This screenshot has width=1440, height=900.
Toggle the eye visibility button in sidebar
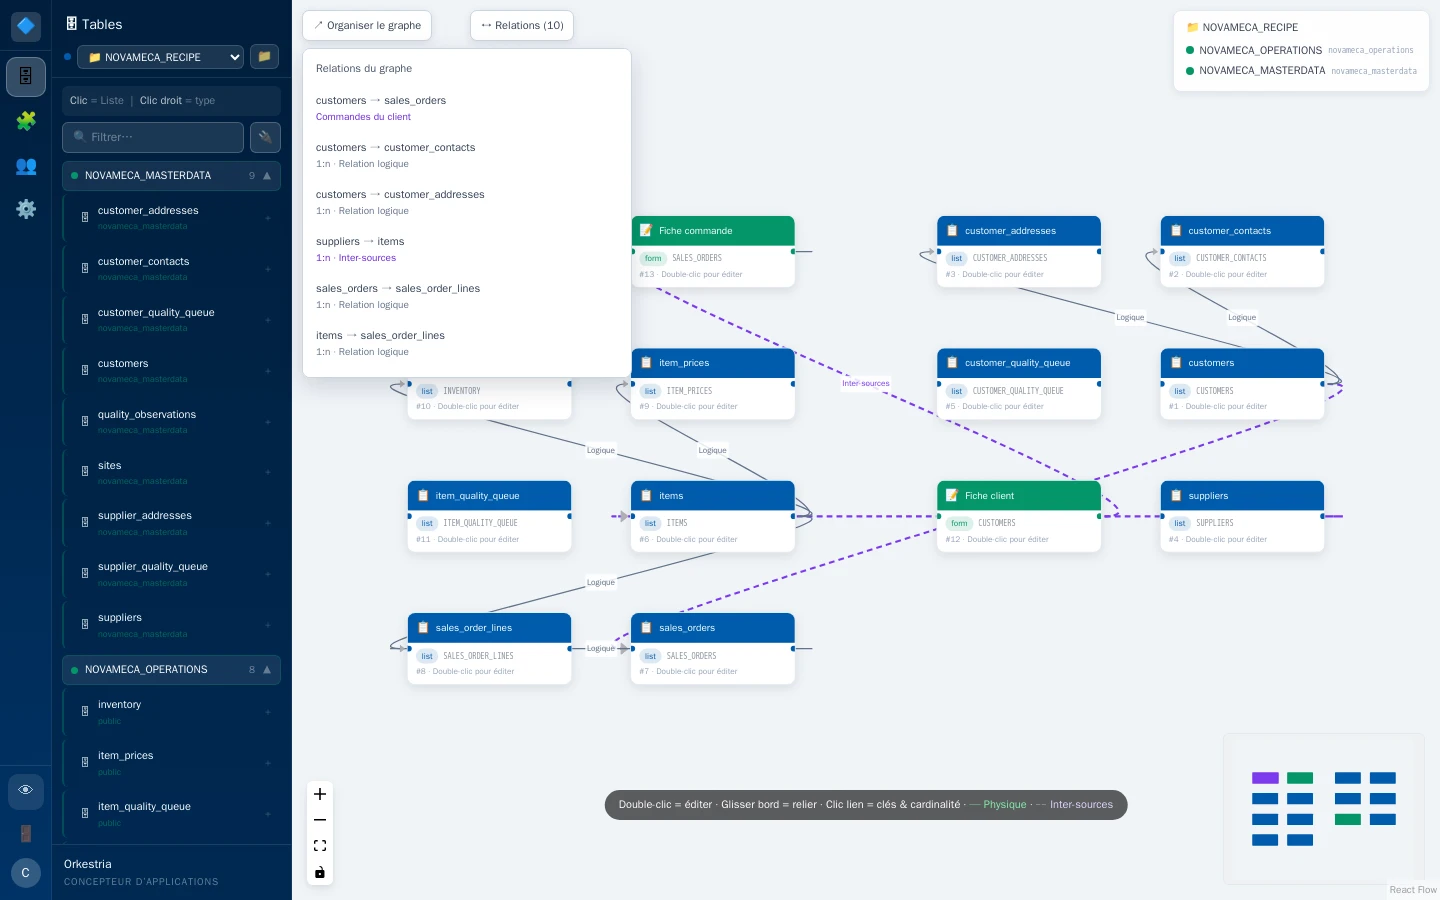coord(26,791)
